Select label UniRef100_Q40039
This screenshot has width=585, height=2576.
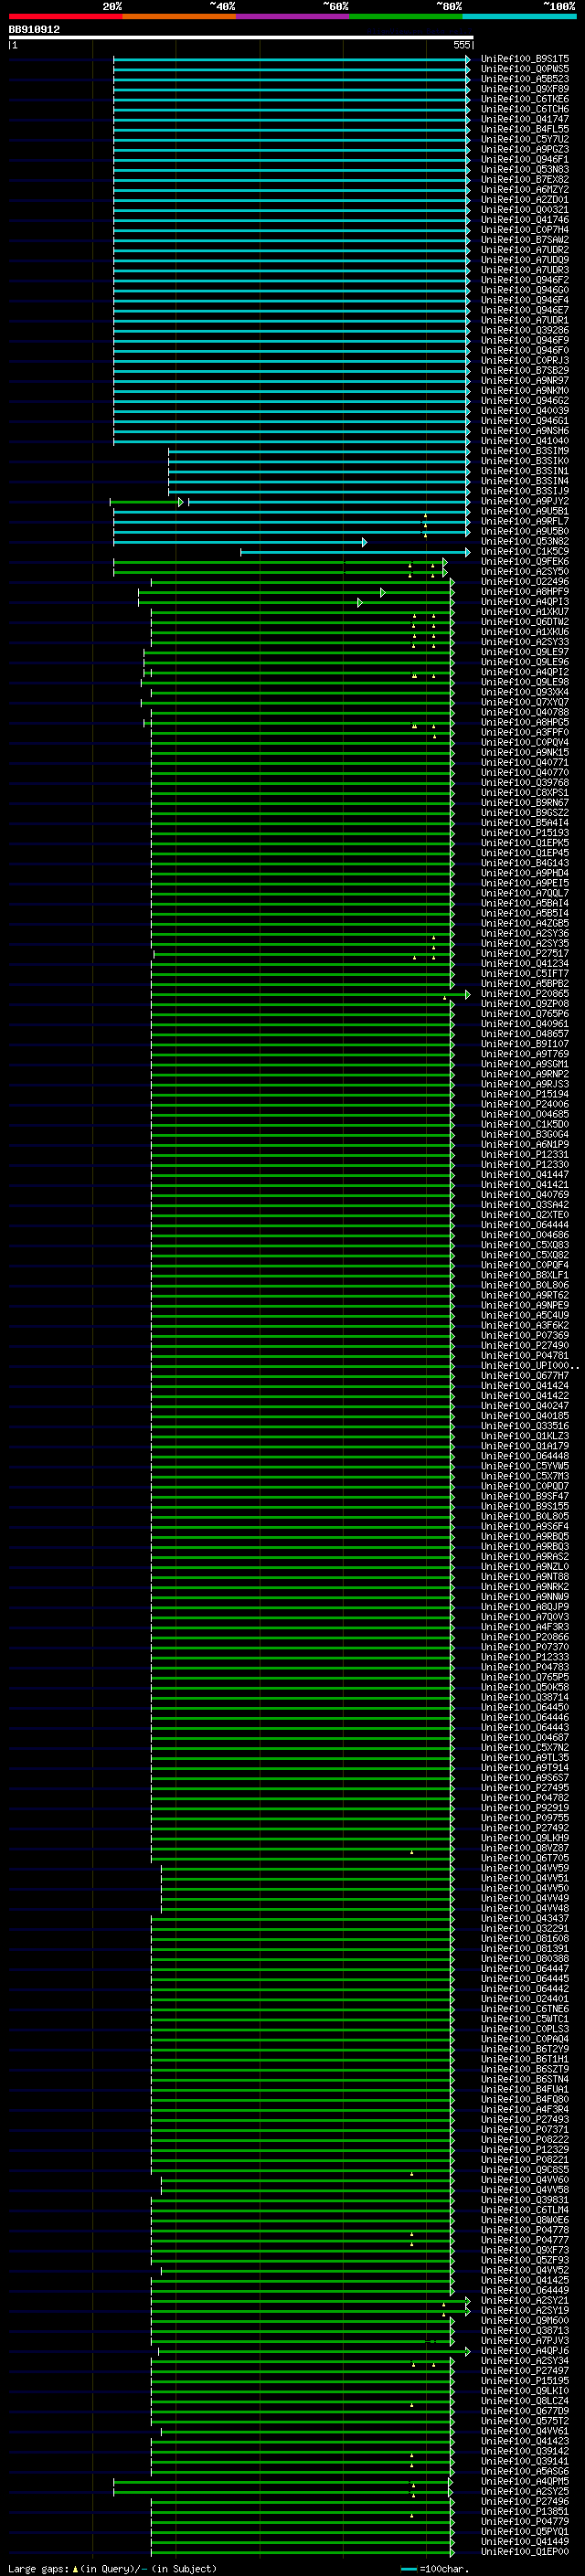525,411
